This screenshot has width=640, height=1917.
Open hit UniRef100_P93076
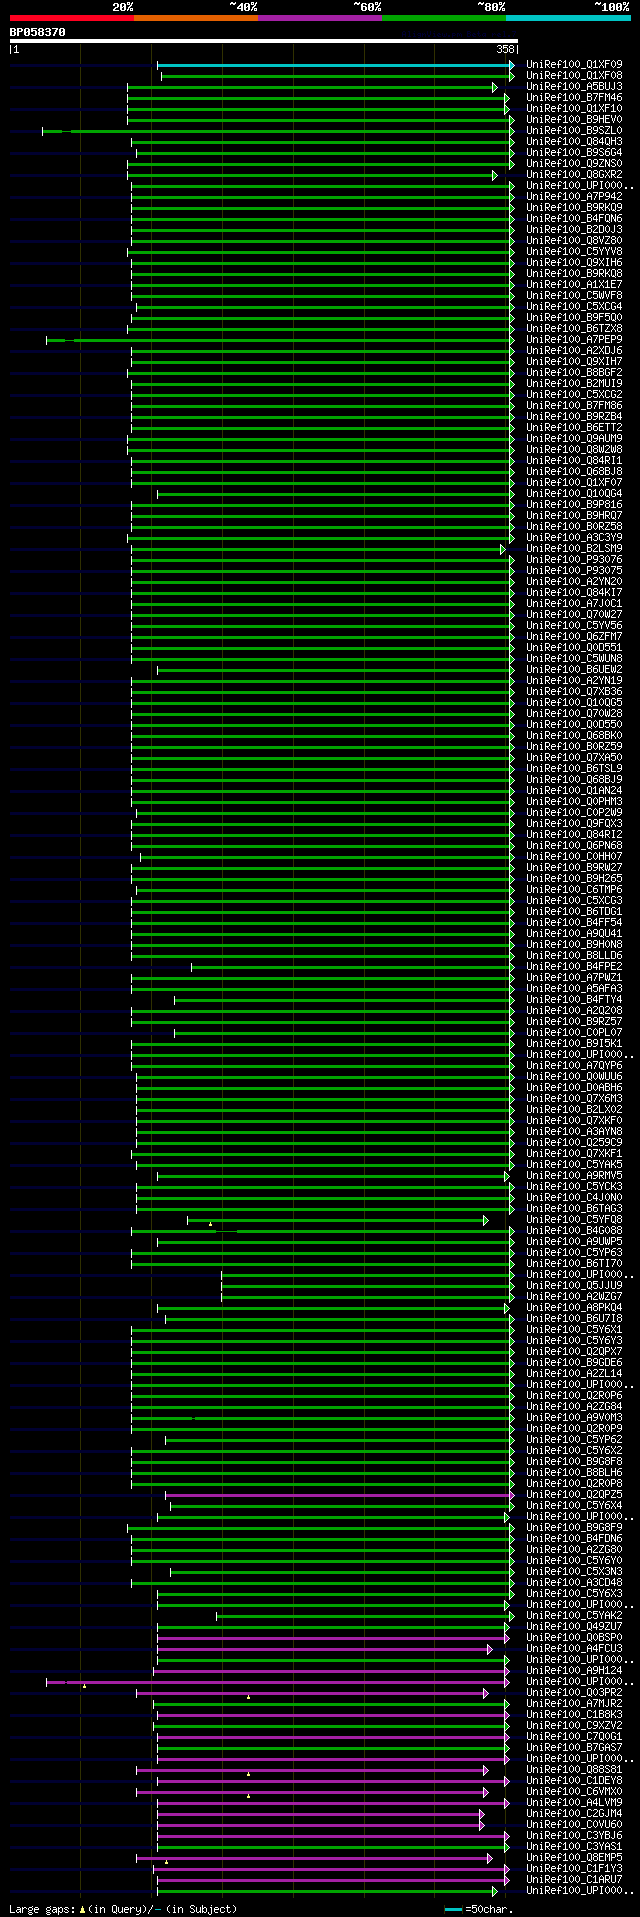pos(574,559)
